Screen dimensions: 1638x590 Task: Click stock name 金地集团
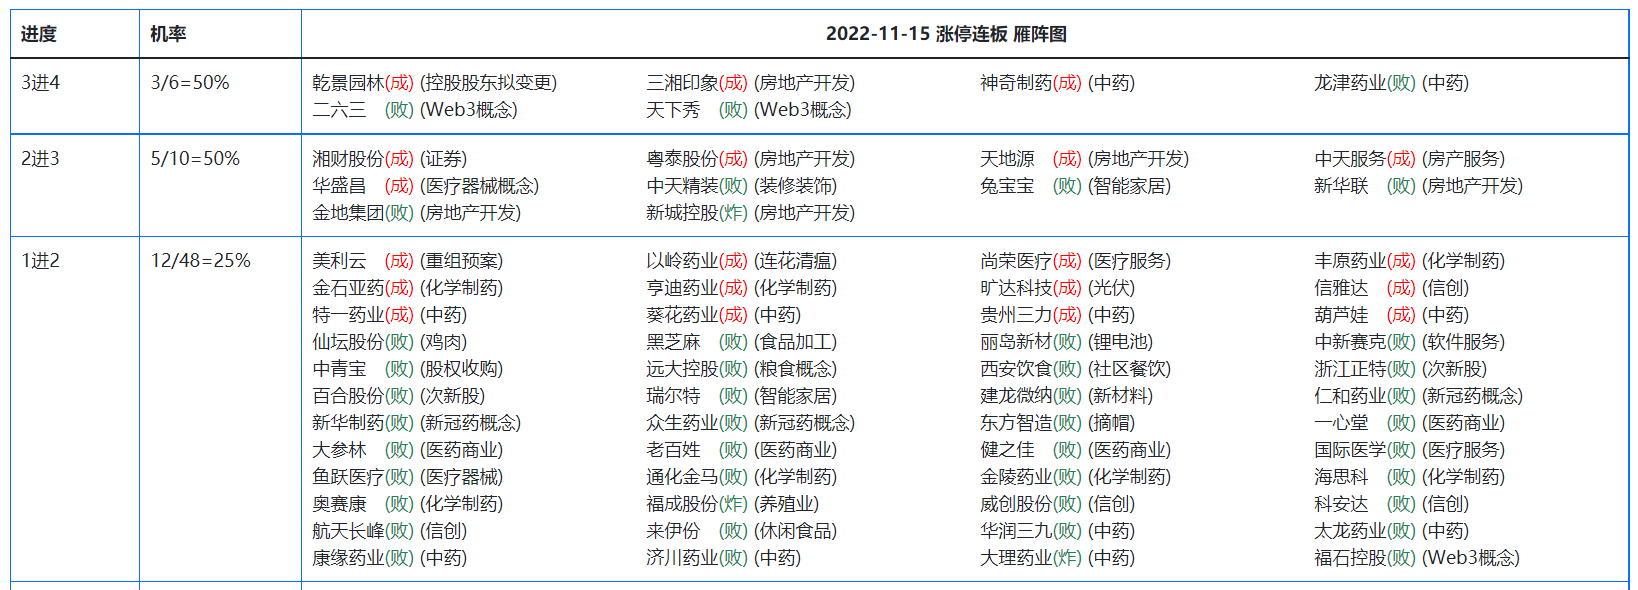coord(348,213)
